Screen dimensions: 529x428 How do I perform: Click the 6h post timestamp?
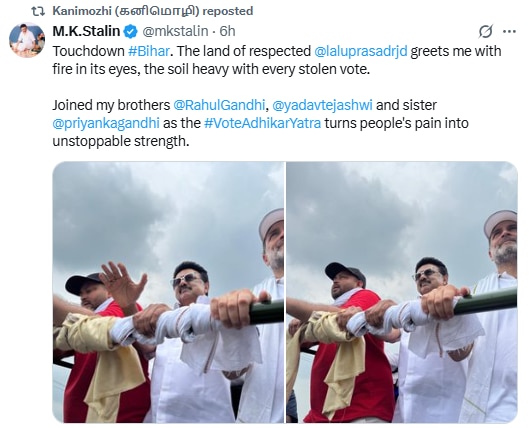(x=227, y=31)
